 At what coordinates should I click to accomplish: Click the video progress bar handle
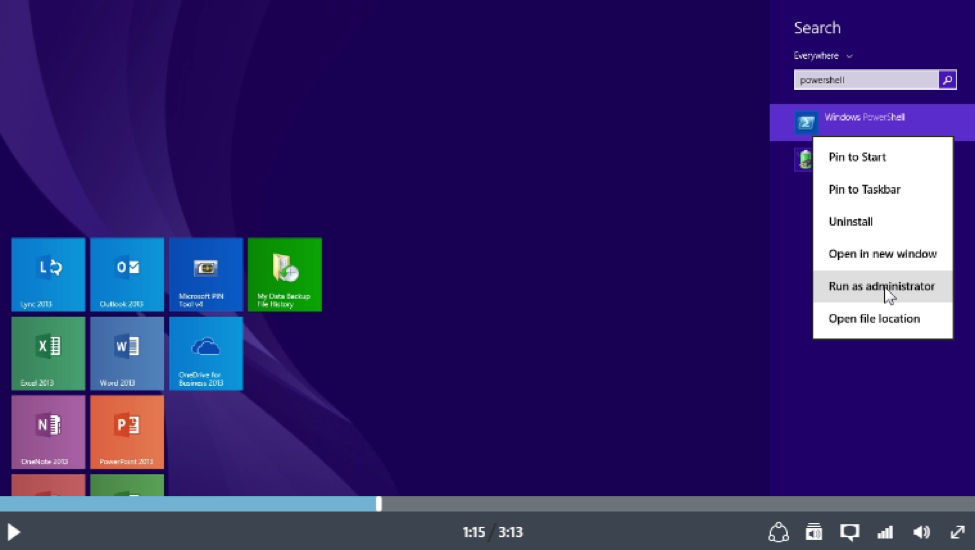(379, 503)
